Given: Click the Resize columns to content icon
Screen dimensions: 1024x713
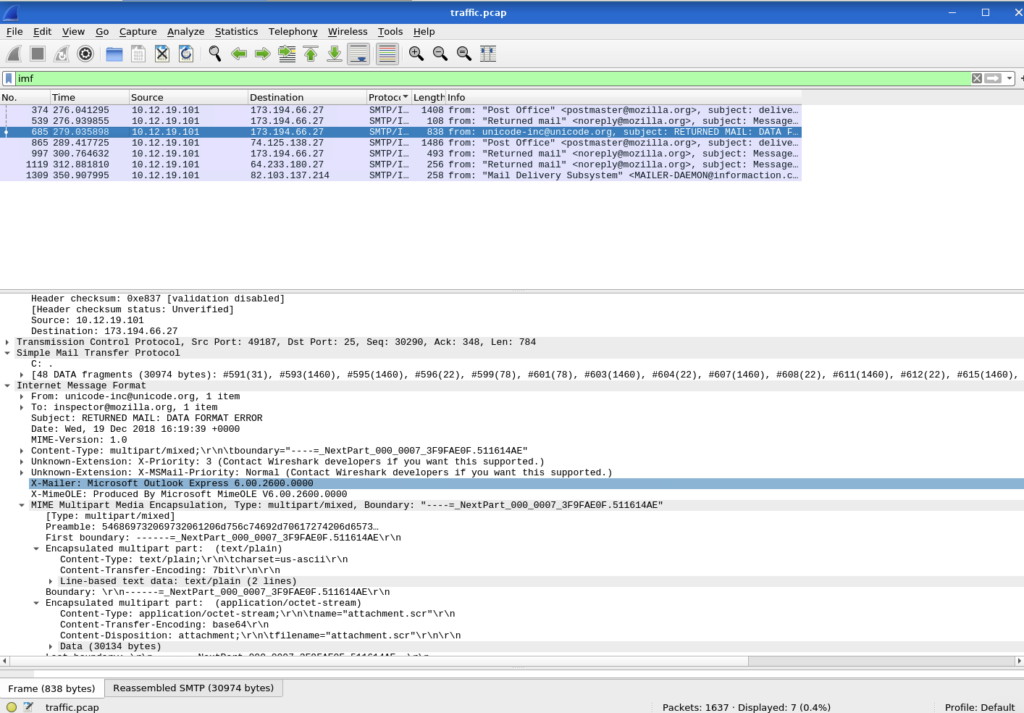Looking at the screenshot, I should [x=488, y=54].
